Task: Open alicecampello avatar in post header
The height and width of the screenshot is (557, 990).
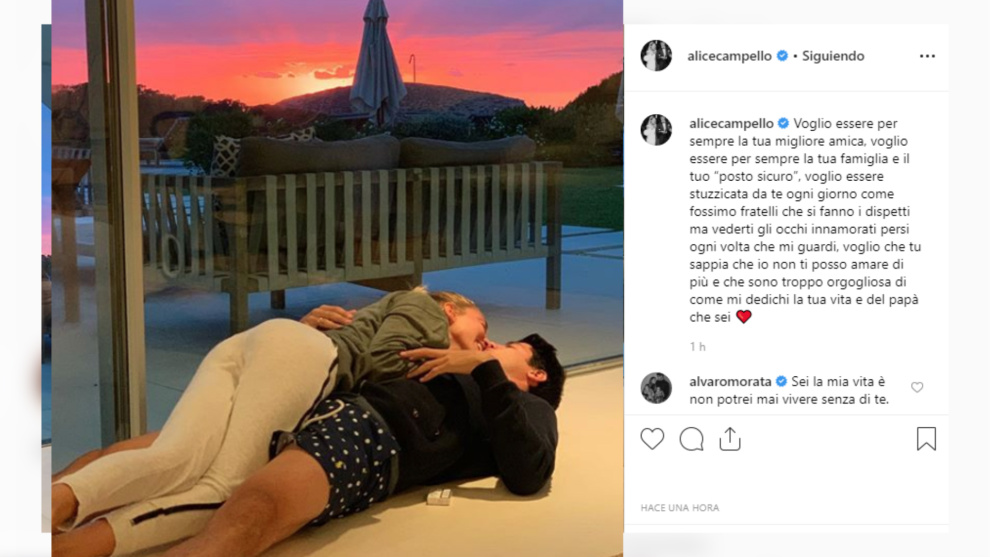Action: pyautogui.click(x=656, y=56)
